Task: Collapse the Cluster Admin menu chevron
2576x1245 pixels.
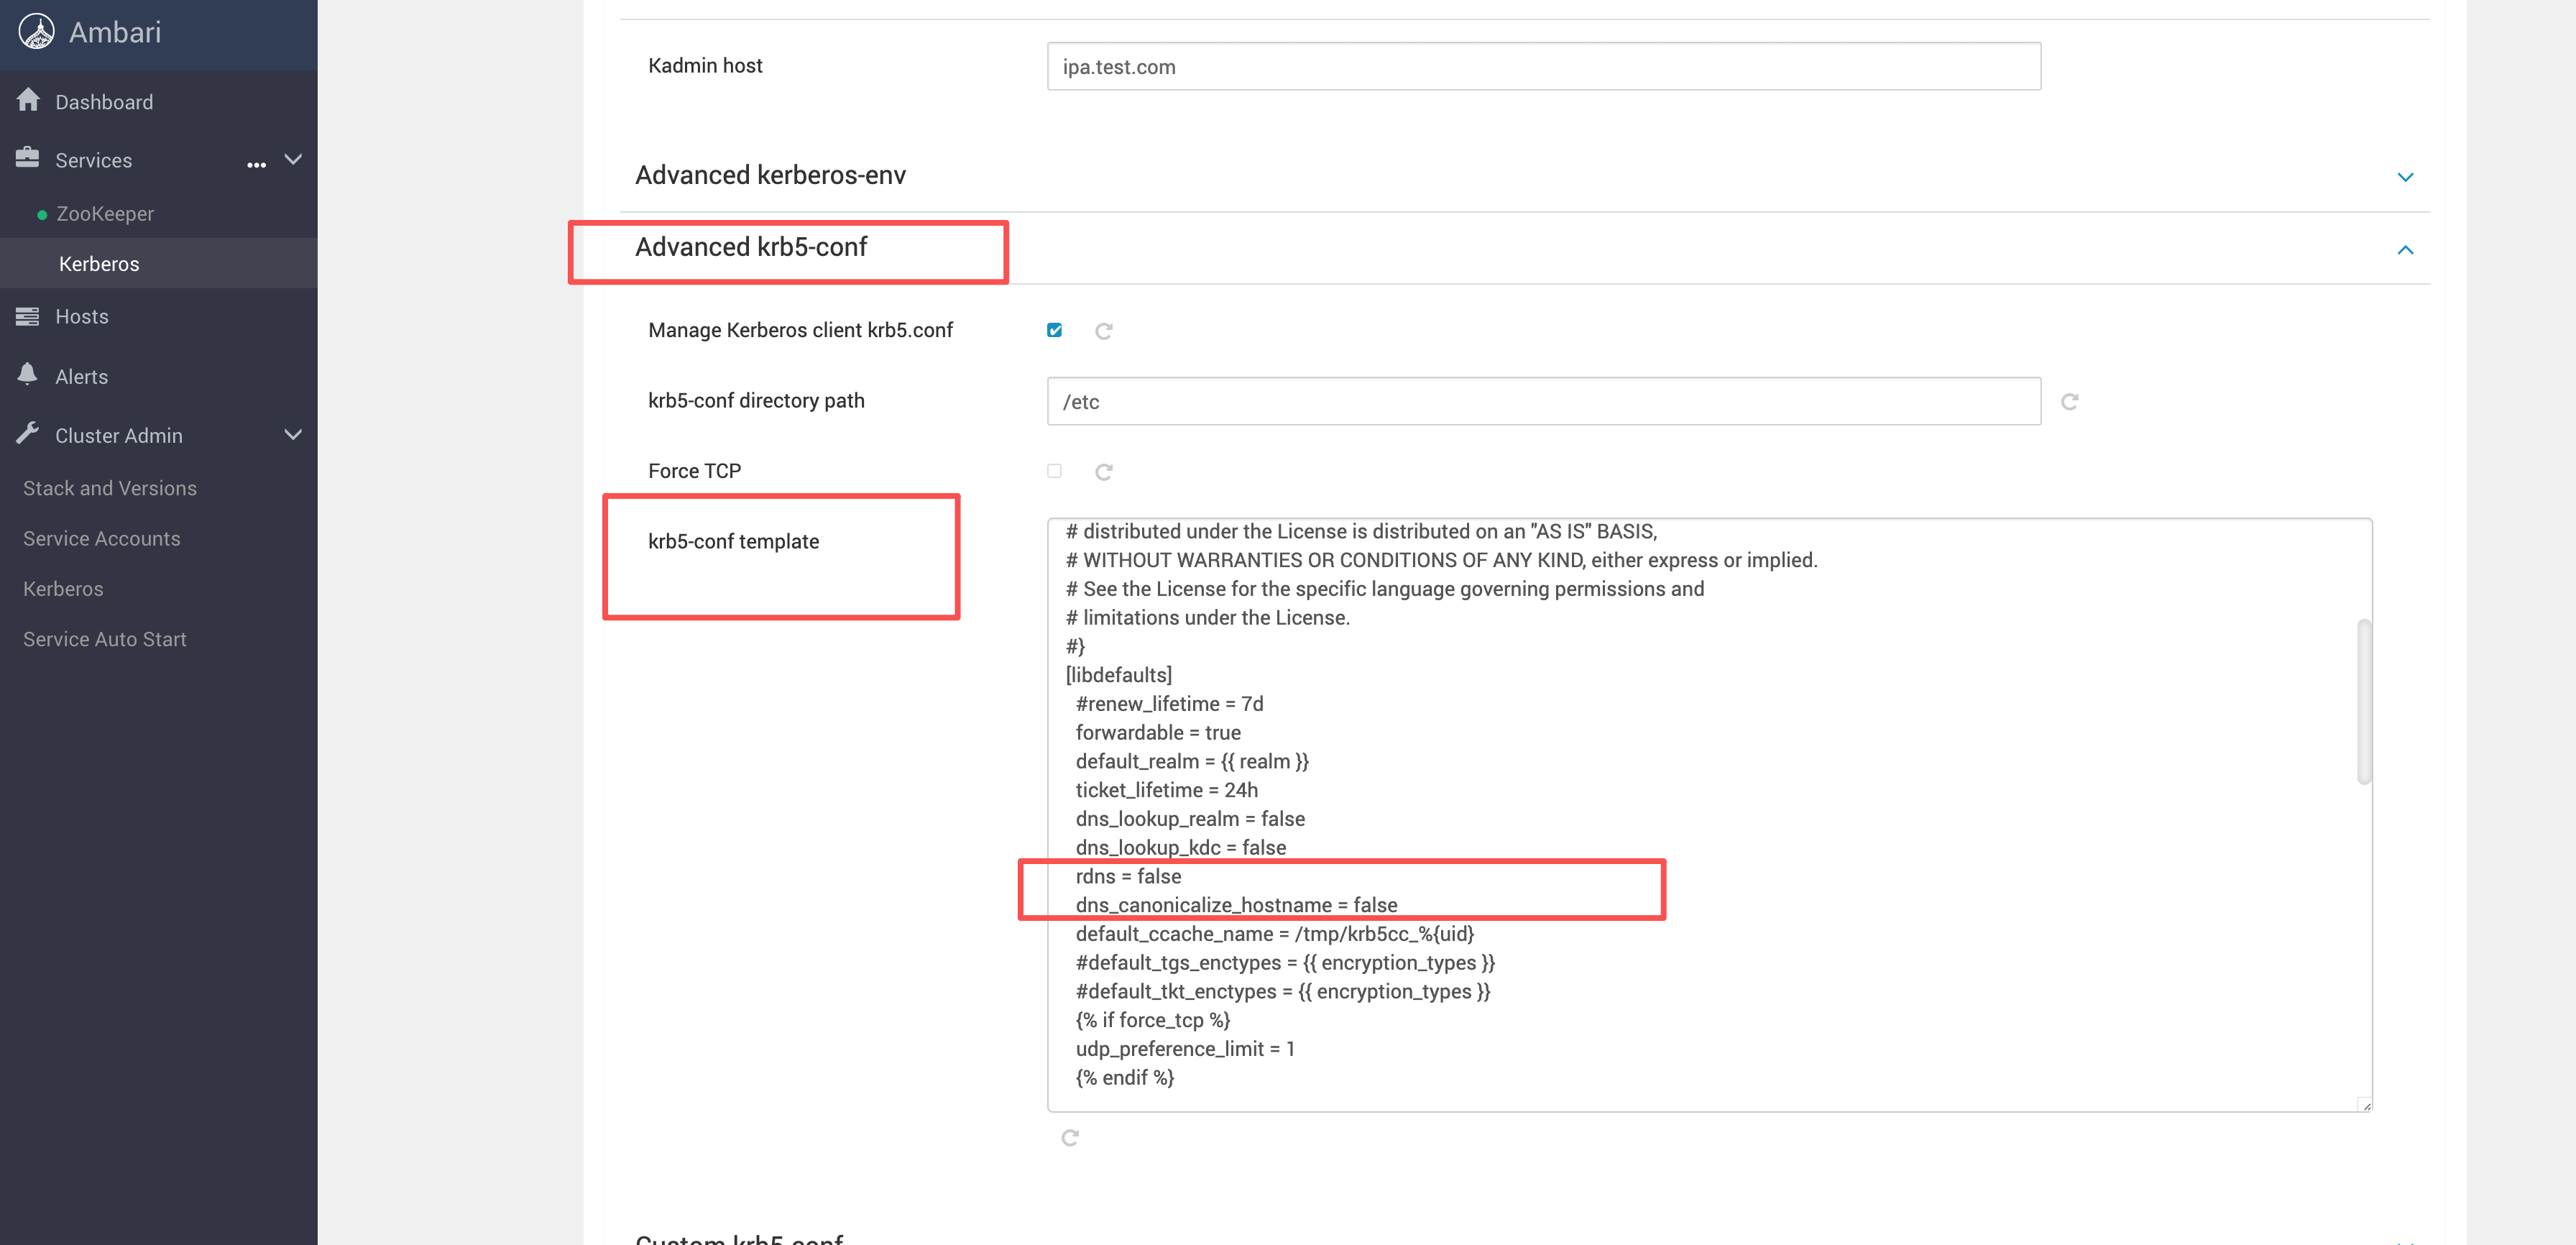Action: pyautogui.click(x=293, y=434)
